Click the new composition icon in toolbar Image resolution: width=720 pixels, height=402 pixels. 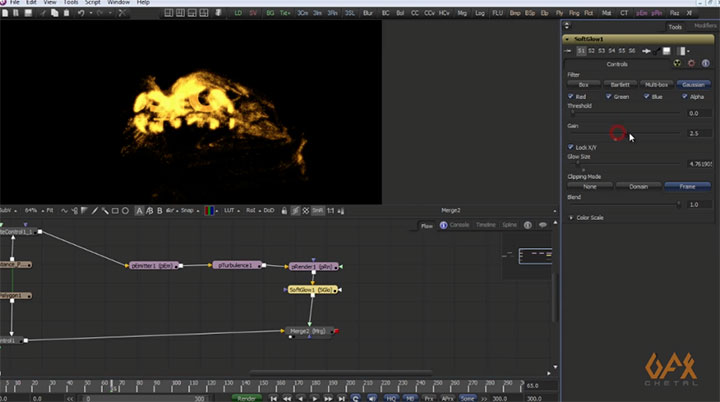click(x=5, y=13)
